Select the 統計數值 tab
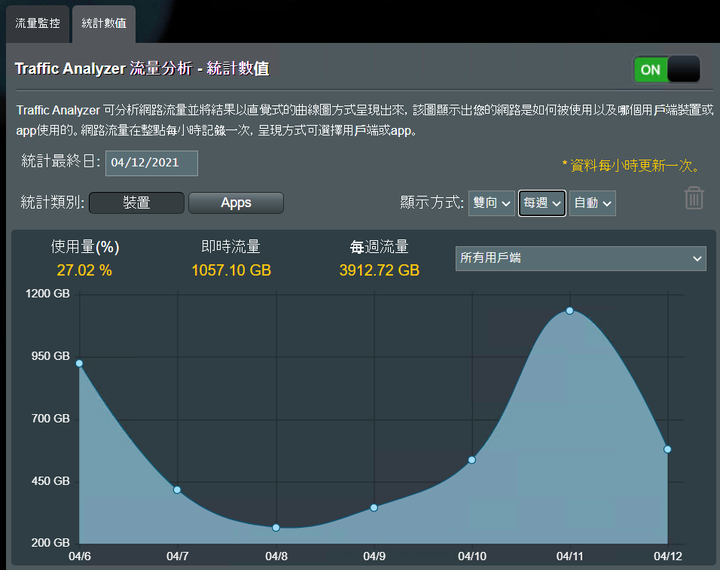The width and height of the screenshot is (720, 570). [x=104, y=23]
